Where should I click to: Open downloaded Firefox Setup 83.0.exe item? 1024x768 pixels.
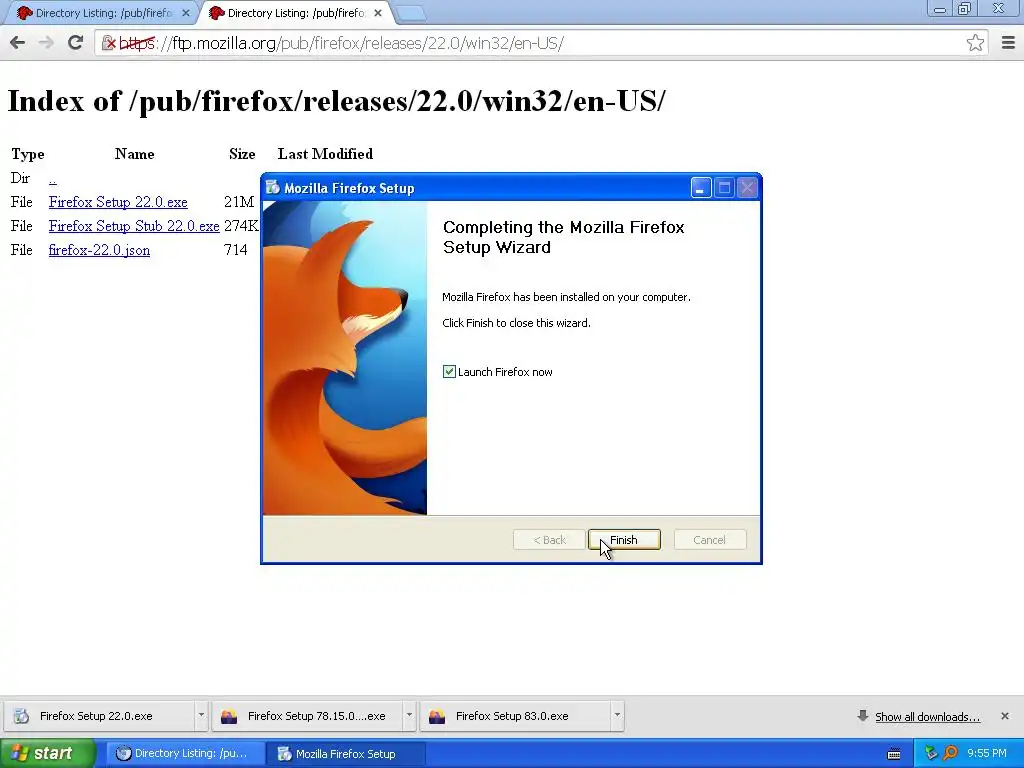(515, 716)
